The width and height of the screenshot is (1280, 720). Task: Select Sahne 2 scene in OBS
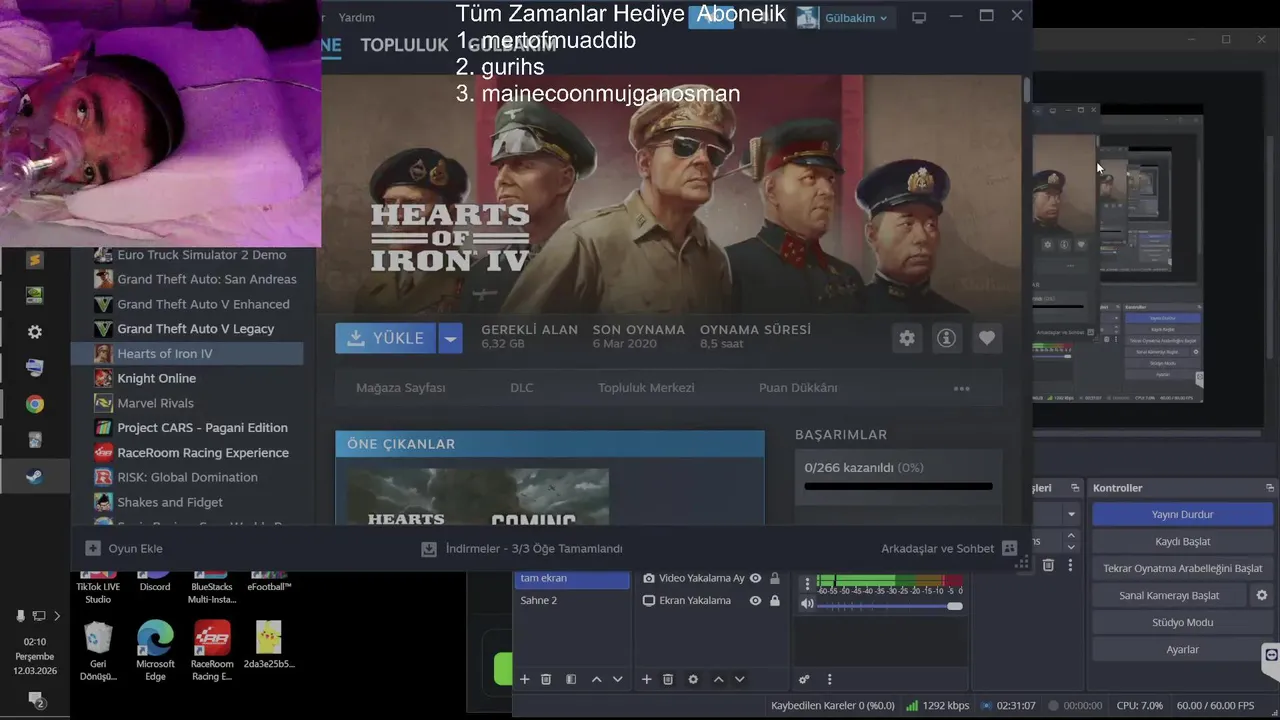(572, 601)
